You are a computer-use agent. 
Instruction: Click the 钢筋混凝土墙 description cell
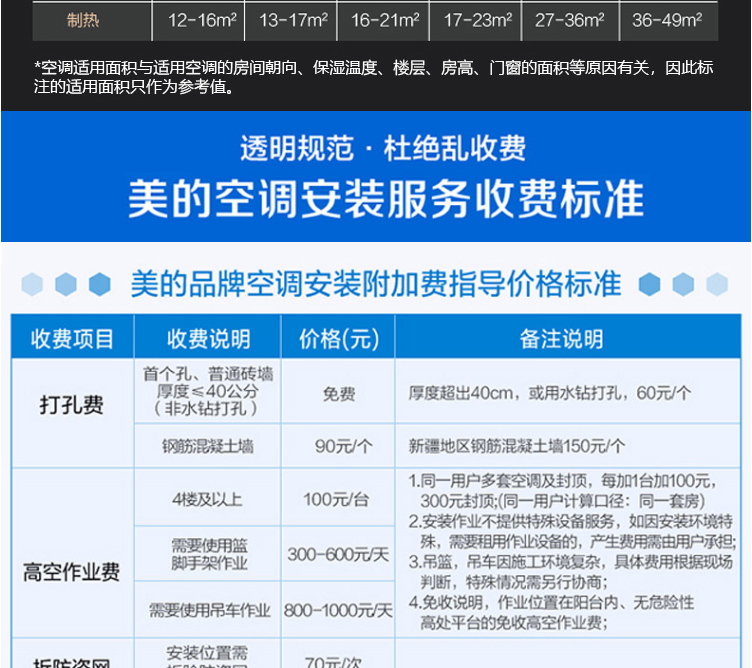click(208, 446)
